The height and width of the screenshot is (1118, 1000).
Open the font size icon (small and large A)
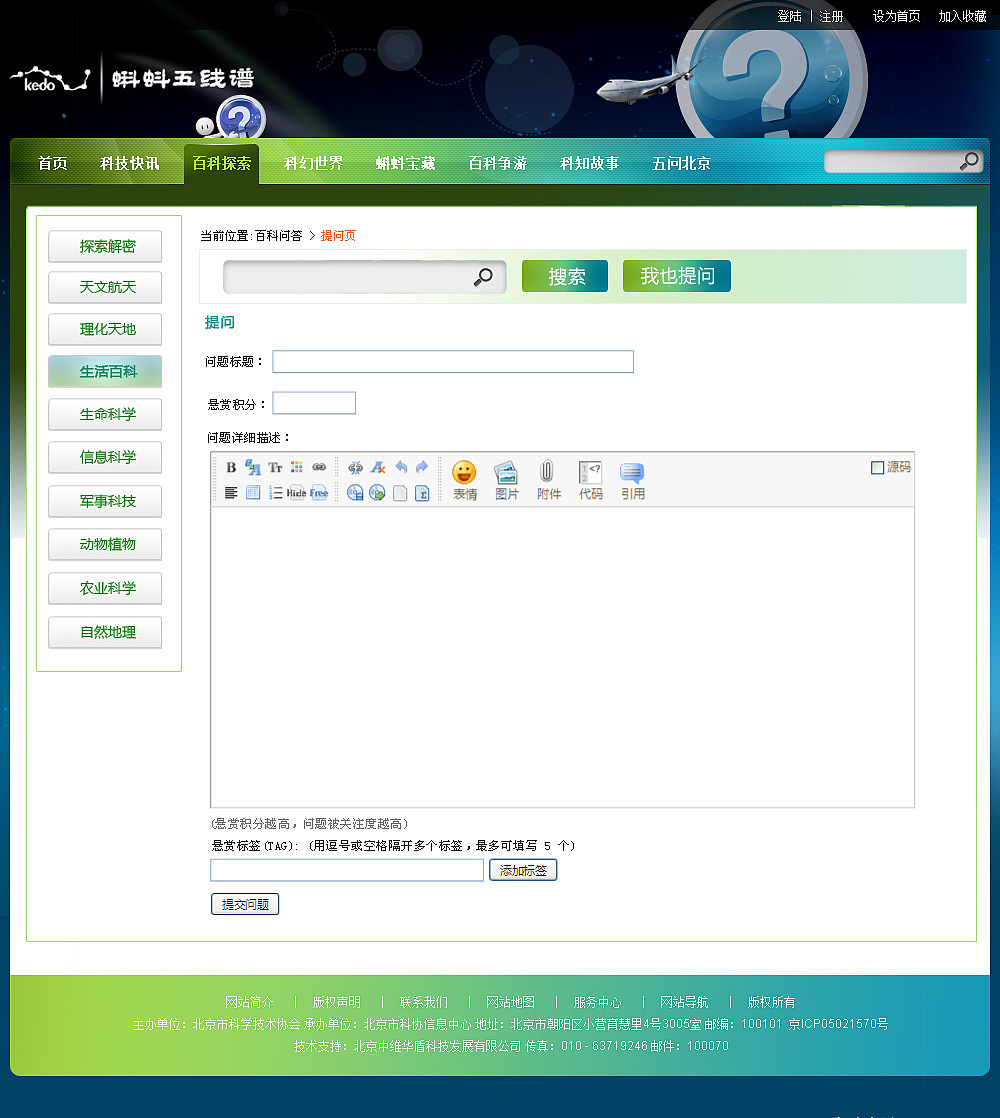253,468
